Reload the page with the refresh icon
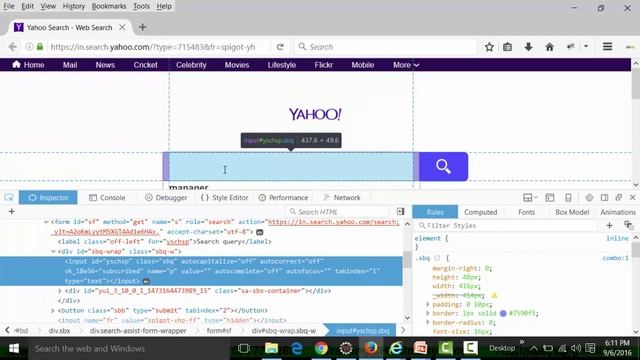This screenshot has height=360, width=640. point(280,47)
